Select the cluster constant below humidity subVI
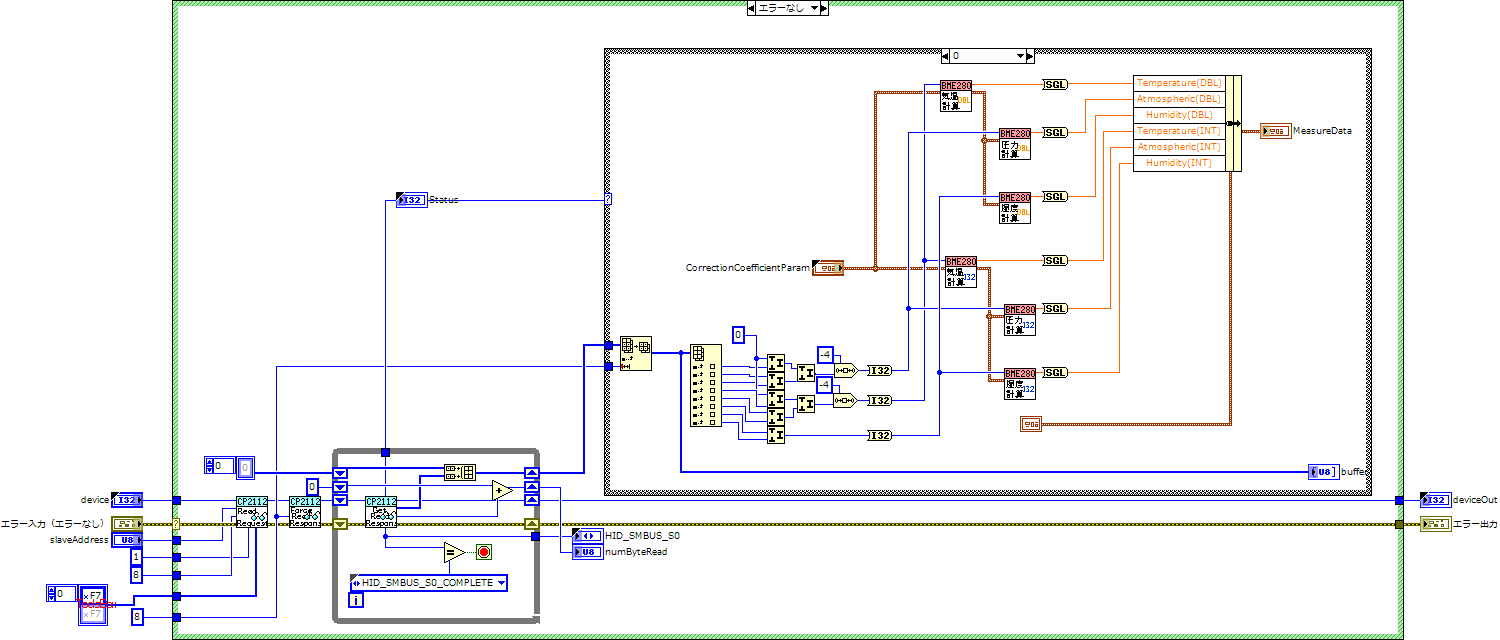 [1031, 424]
